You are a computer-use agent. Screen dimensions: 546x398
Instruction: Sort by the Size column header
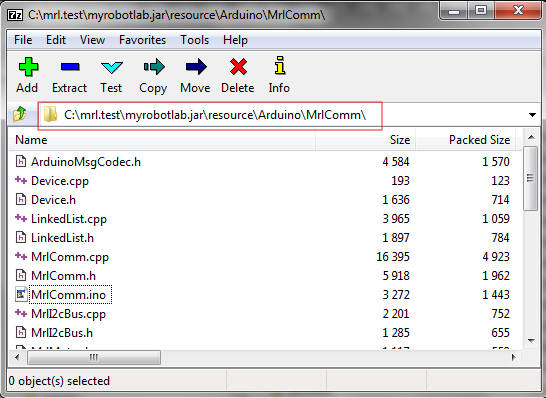point(365,140)
